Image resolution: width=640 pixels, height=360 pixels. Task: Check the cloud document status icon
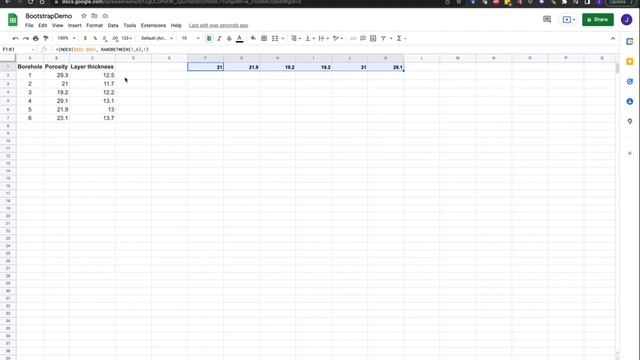(105, 16)
